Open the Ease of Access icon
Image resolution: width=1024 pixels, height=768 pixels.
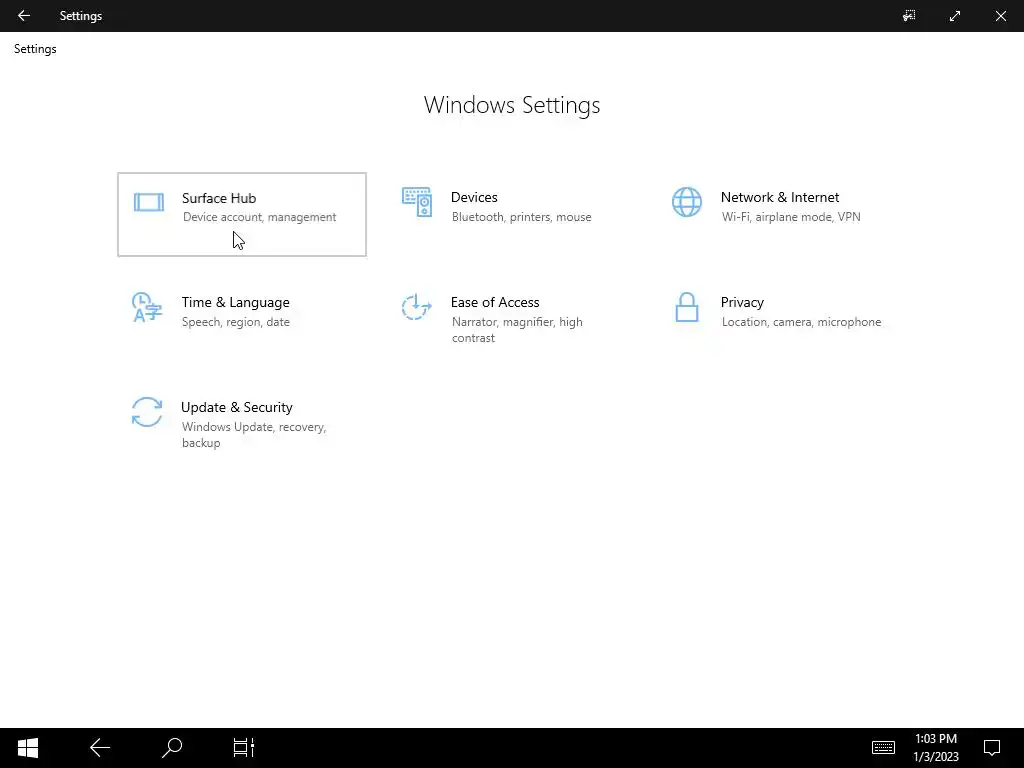click(417, 307)
